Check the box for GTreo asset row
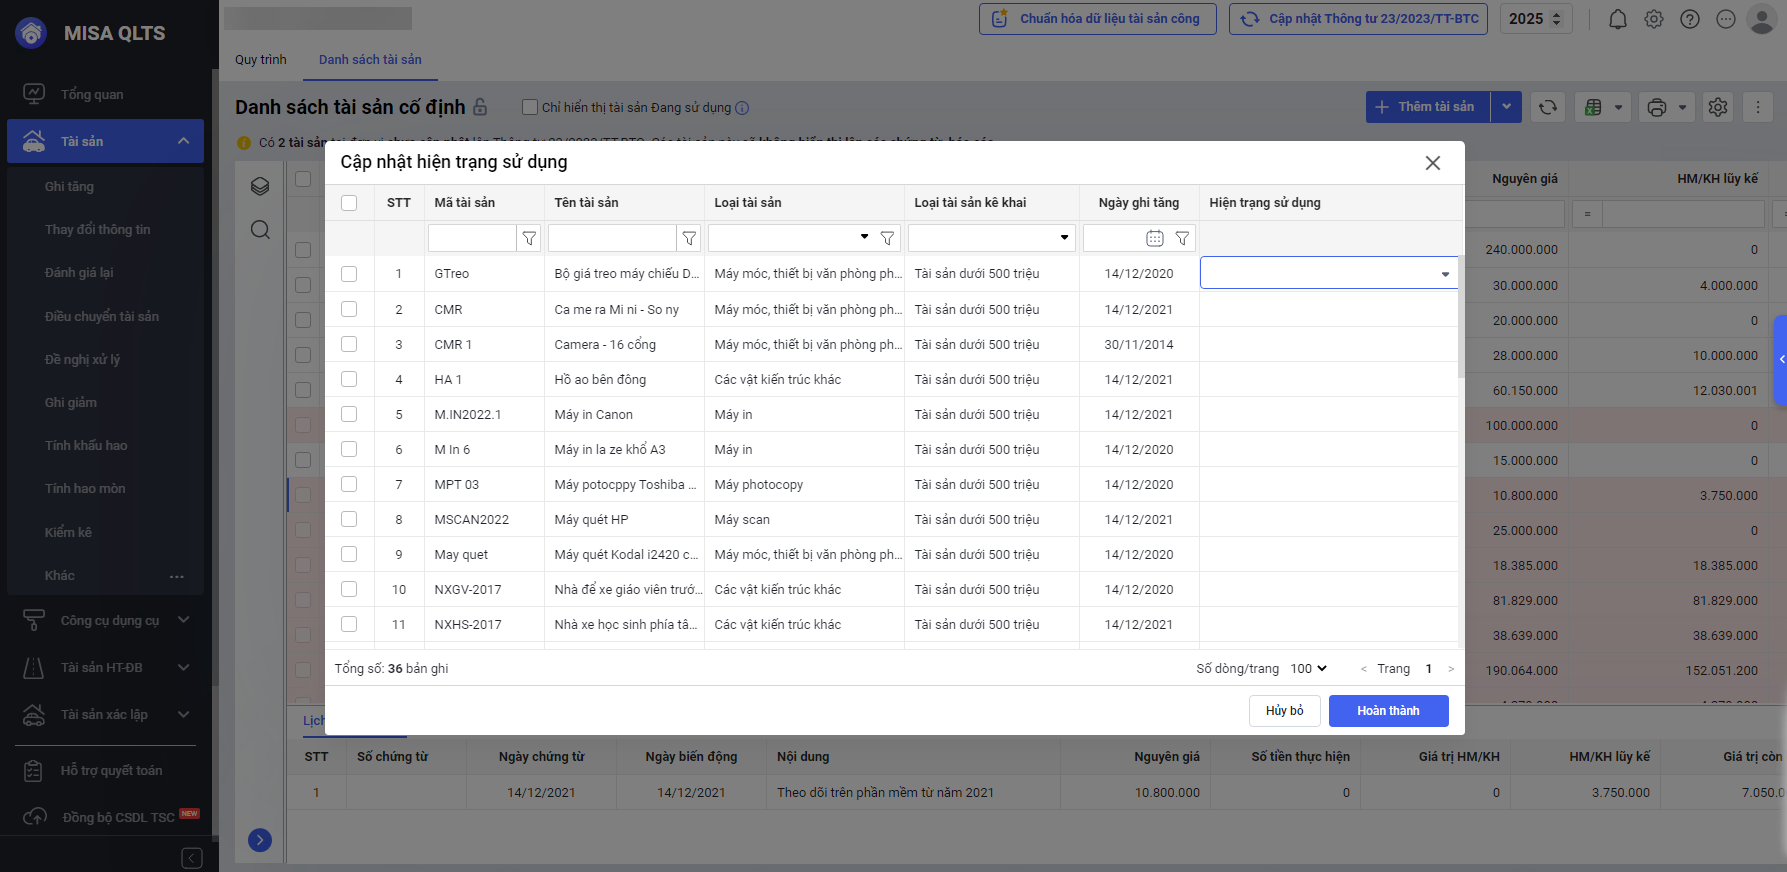Viewport: 1787px width, 872px height. [349, 274]
